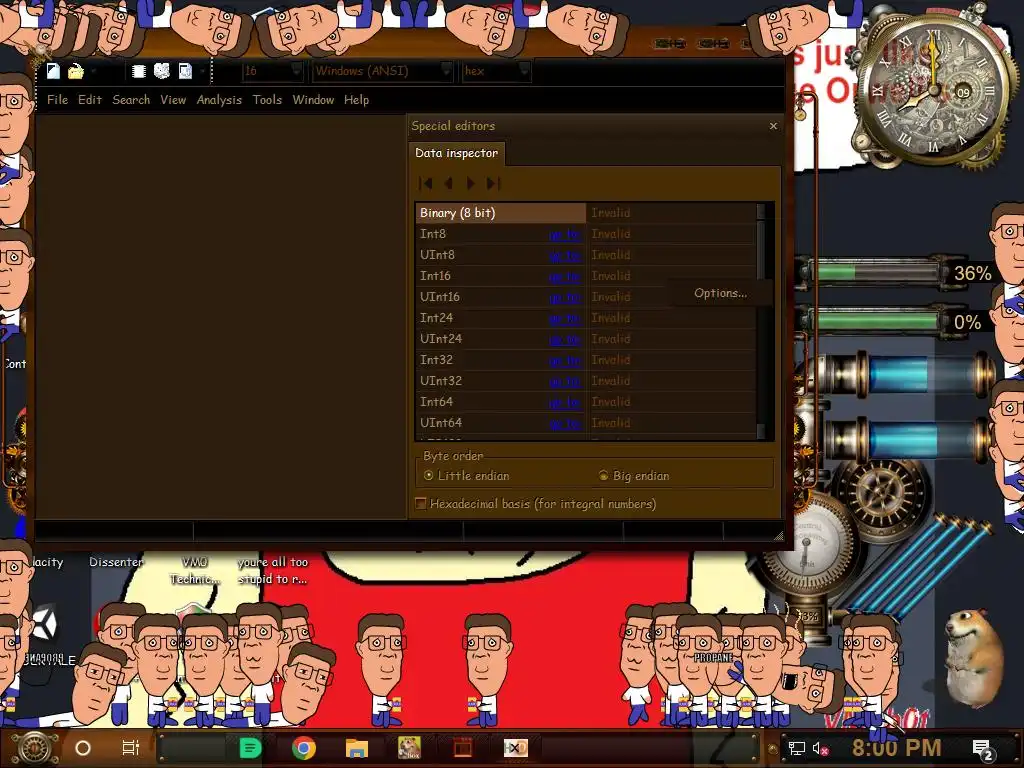Open the red window app on the taskbar

463,748
